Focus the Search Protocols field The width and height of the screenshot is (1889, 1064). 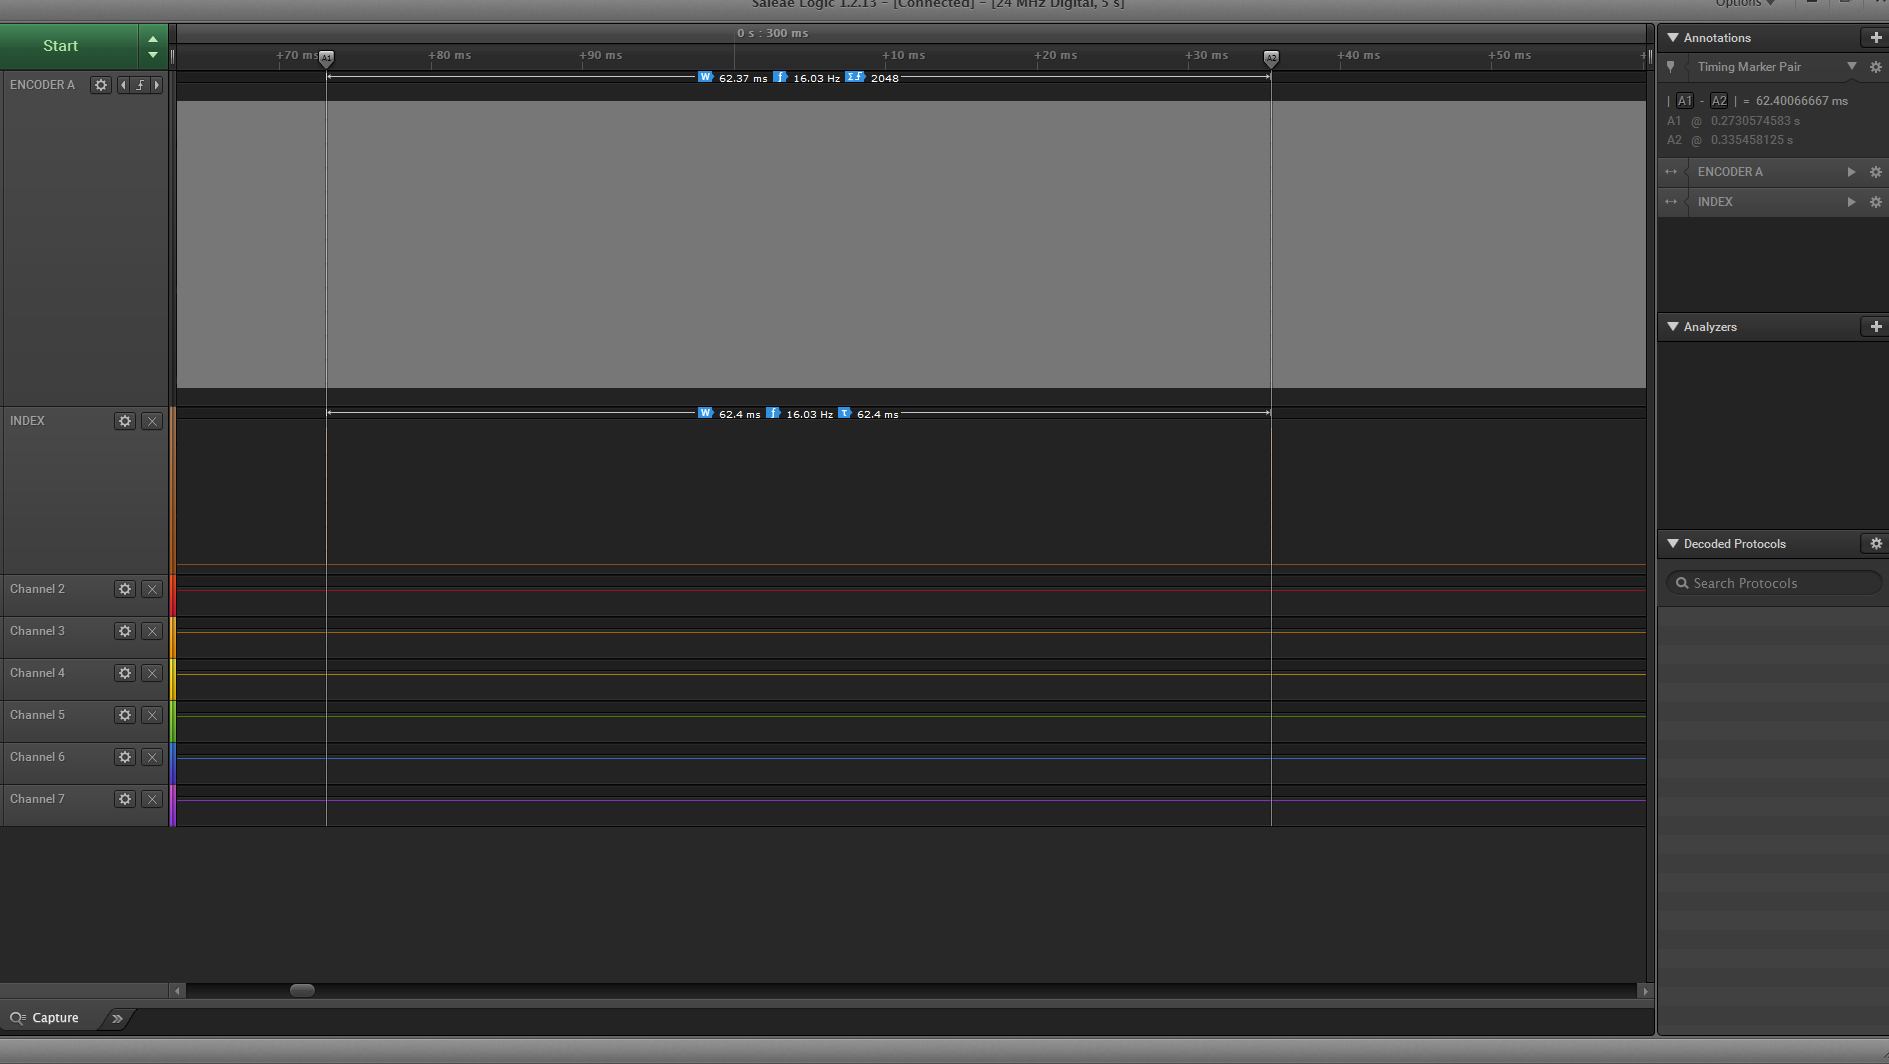click(1773, 583)
